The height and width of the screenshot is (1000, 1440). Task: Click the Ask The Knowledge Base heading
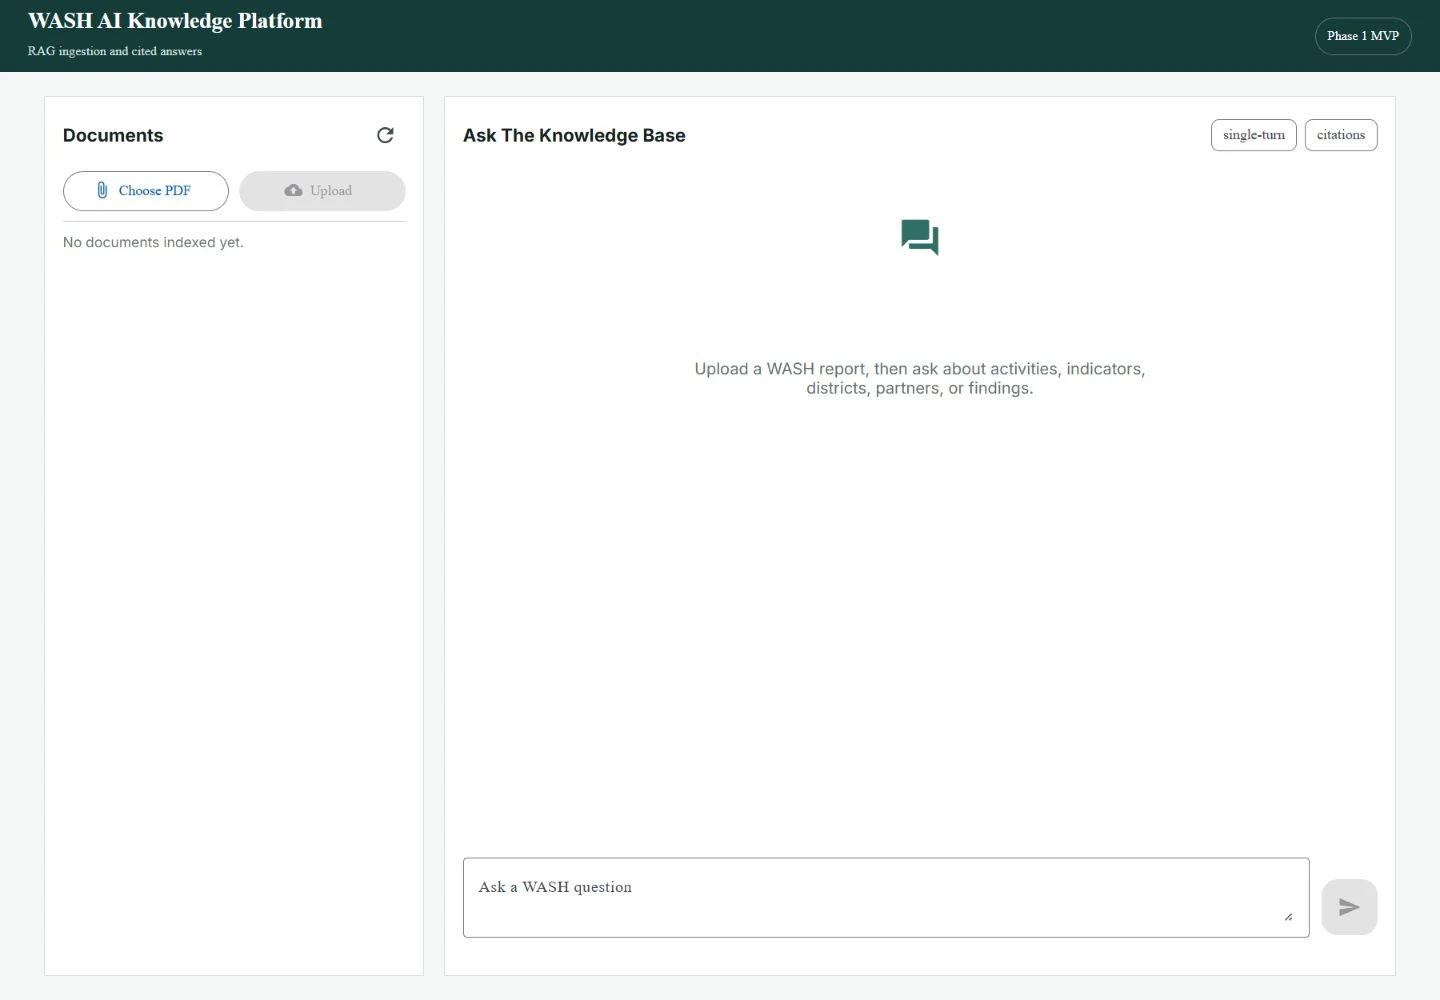coord(574,135)
